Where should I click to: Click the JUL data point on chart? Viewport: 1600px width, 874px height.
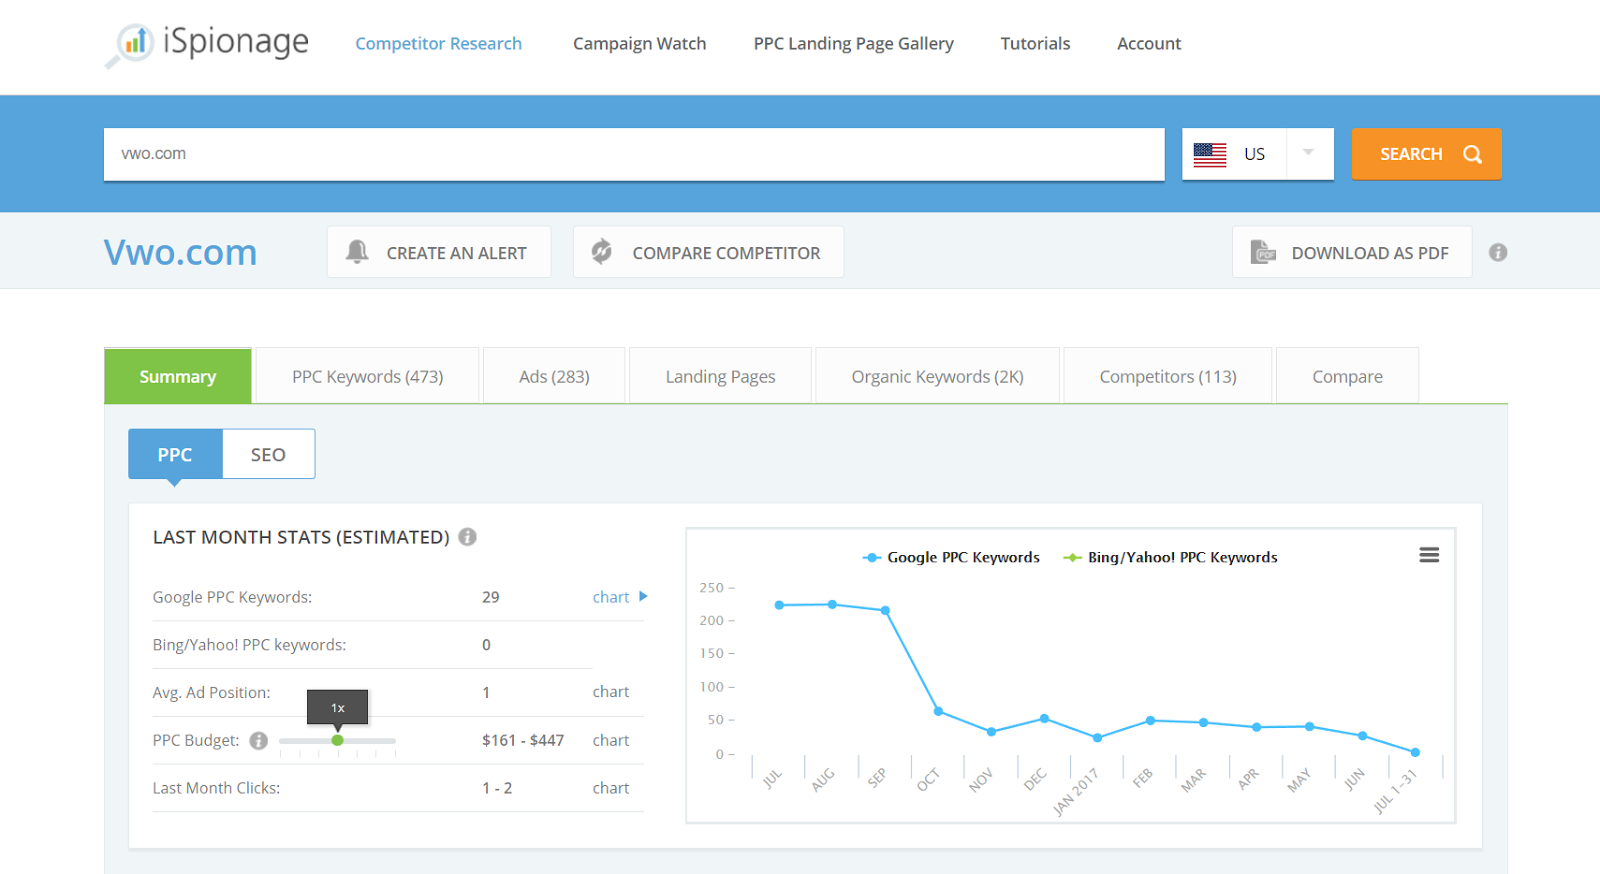(779, 605)
